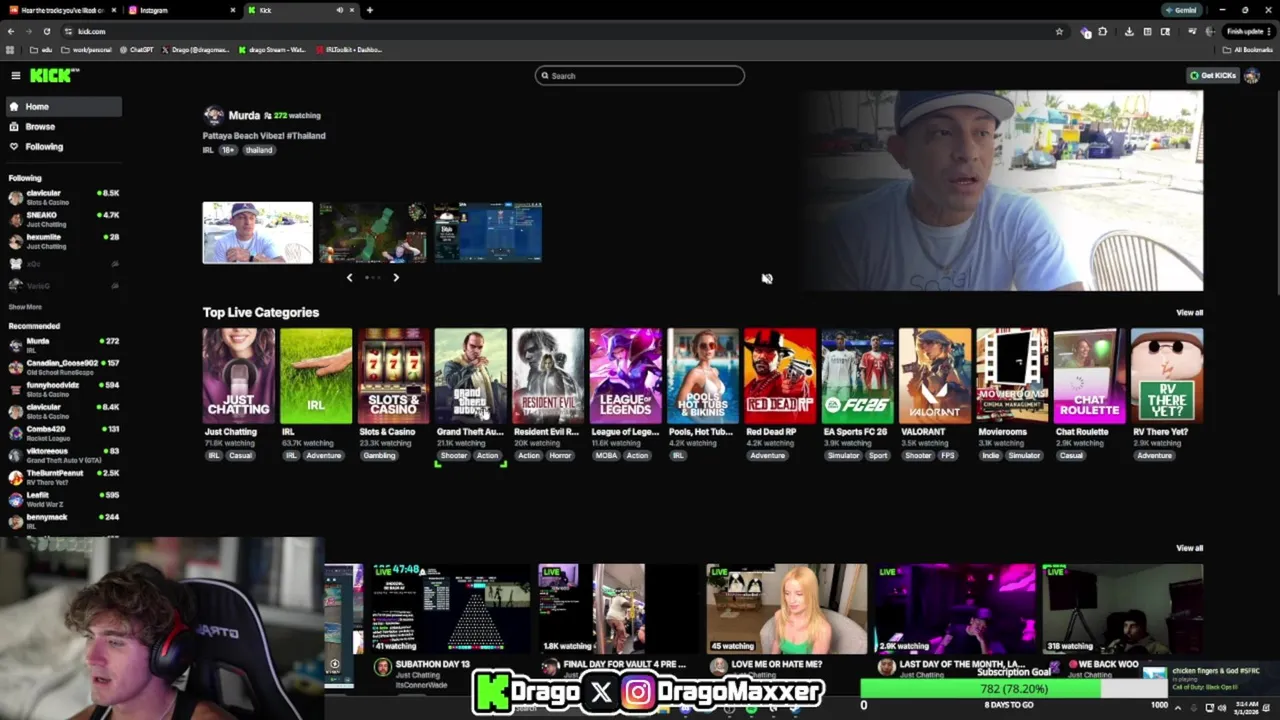The width and height of the screenshot is (1280, 720).
Task: Click the thailand tag on featured stream
Action: (259, 150)
